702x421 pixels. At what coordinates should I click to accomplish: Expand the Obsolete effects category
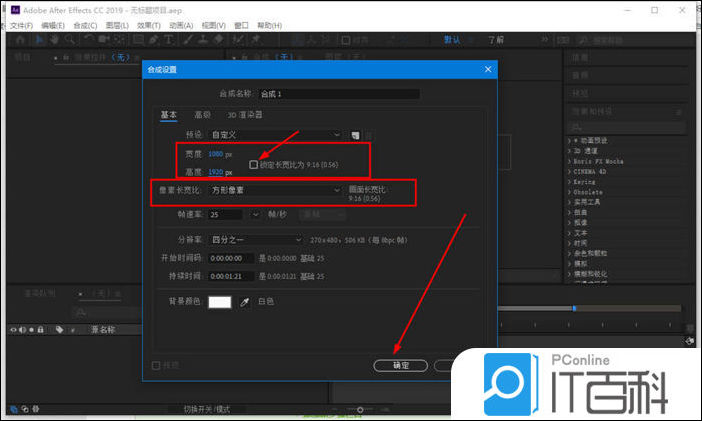pos(569,192)
